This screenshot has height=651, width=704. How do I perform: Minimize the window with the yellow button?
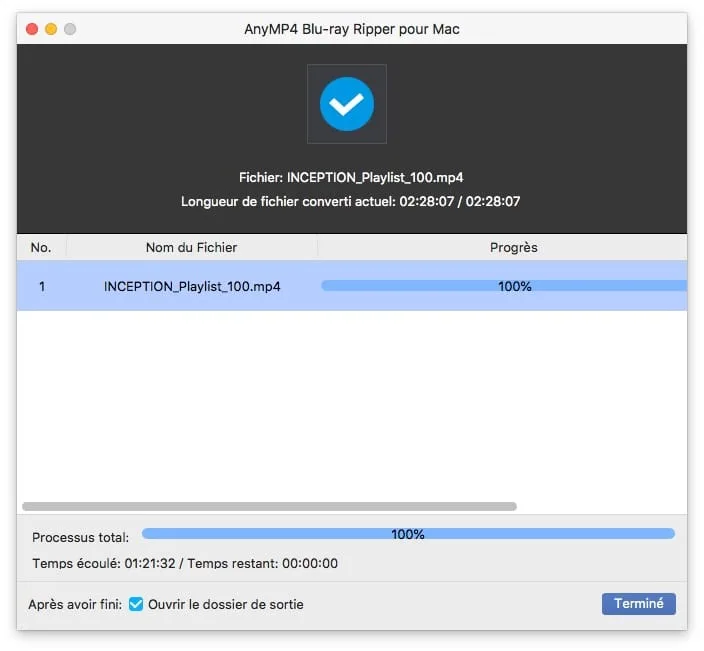coord(51,29)
